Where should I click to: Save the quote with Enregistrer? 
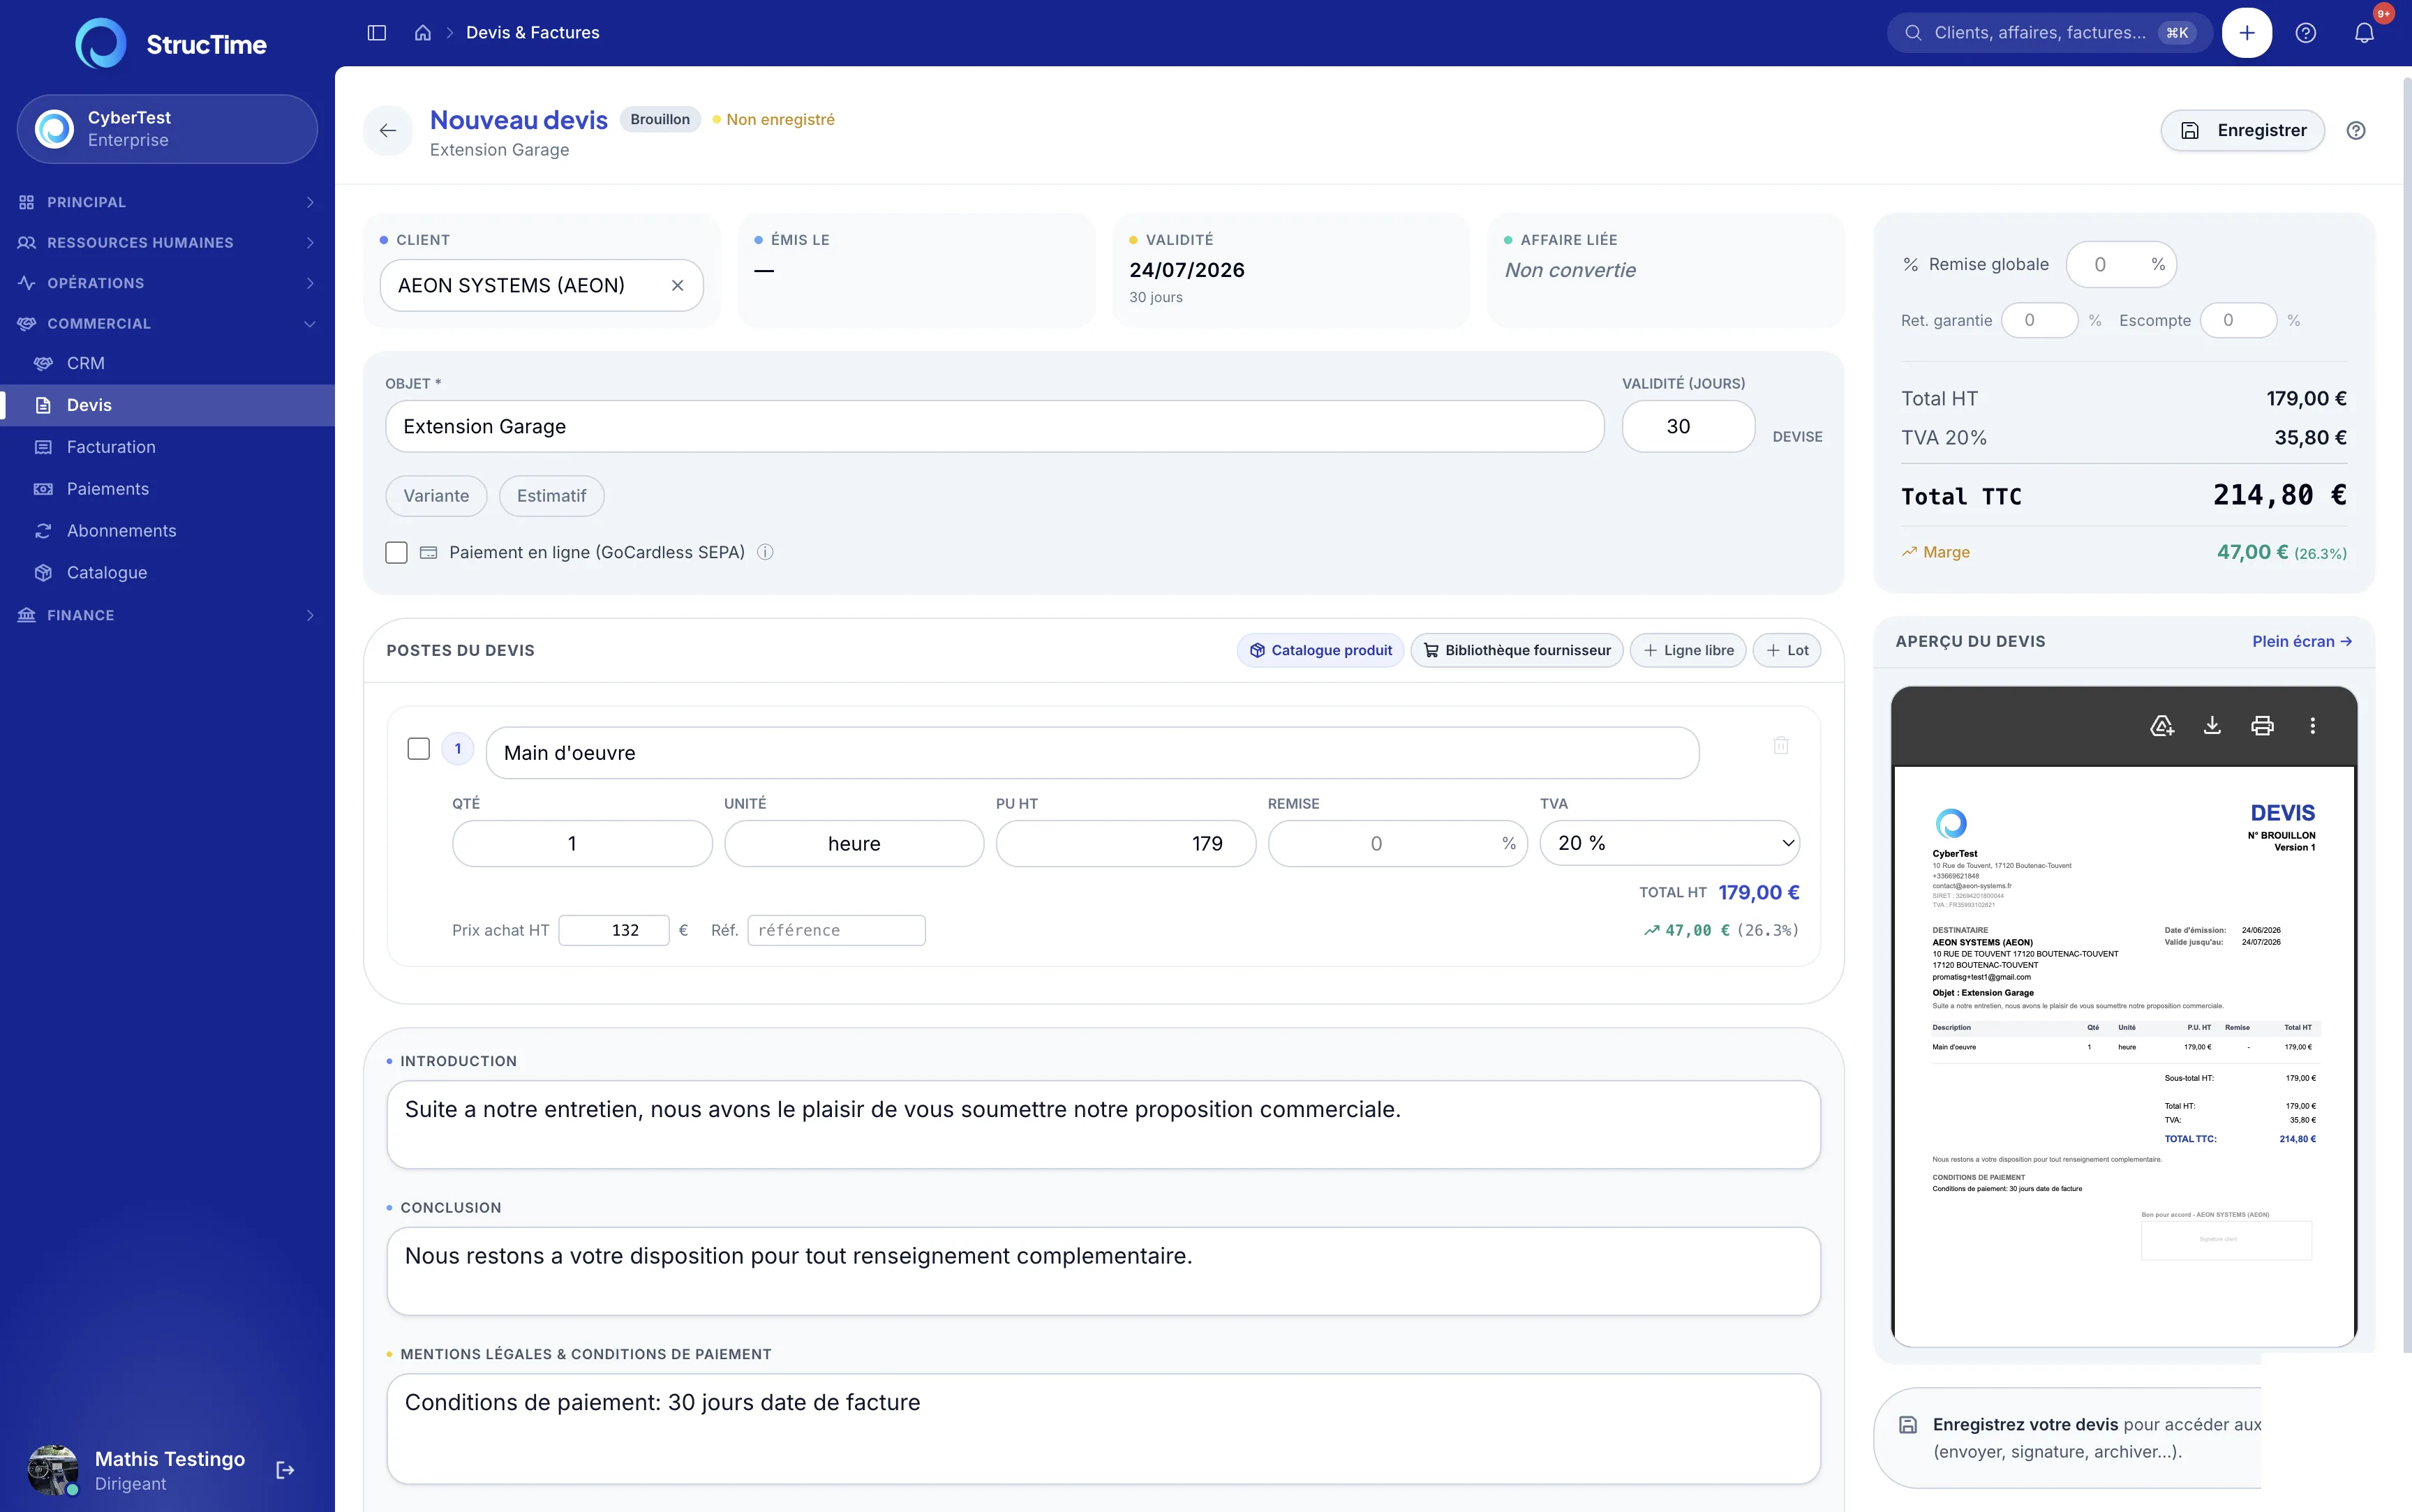2242,131
